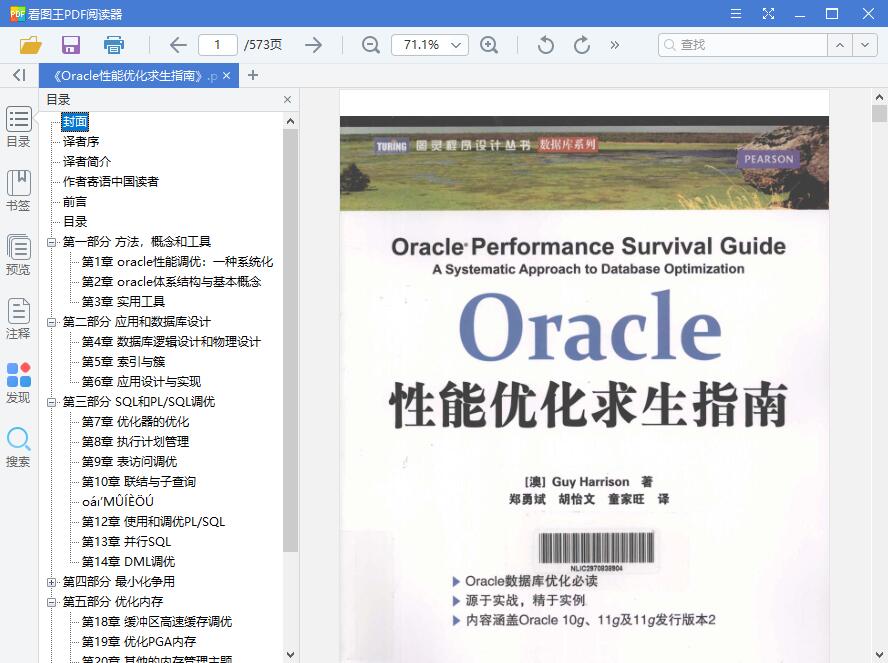Select 封面 in the outline
Image resolution: width=888 pixels, height=663 pixels.
[x=75, y=121]
